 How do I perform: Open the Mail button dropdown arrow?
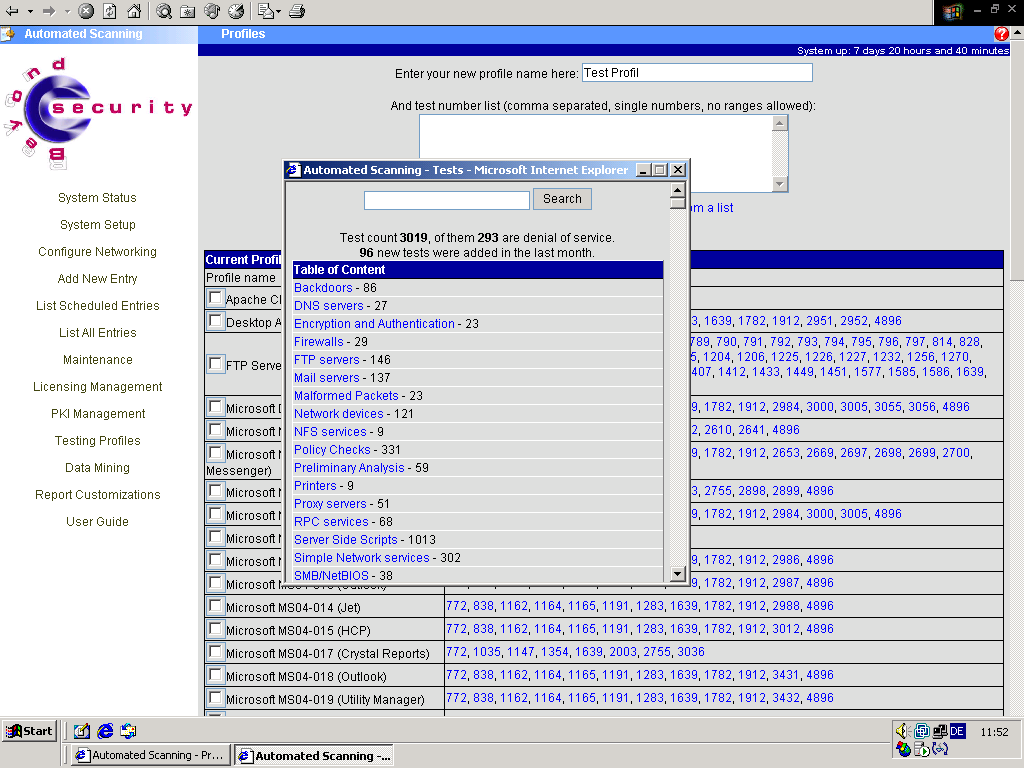(x=279, y=11)
